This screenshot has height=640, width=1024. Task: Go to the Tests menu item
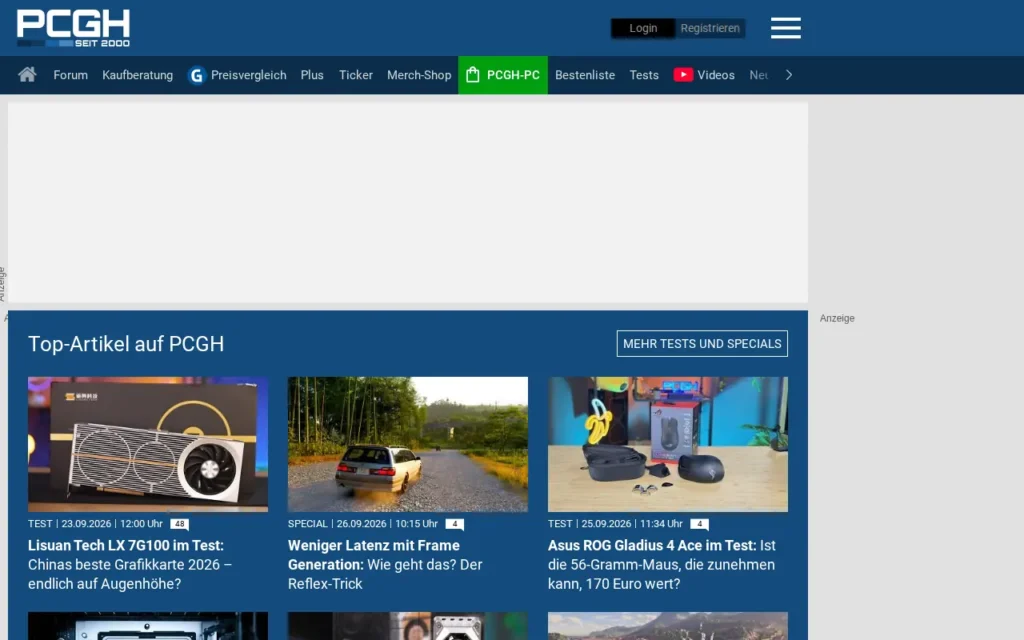click(x=644, y=75)
